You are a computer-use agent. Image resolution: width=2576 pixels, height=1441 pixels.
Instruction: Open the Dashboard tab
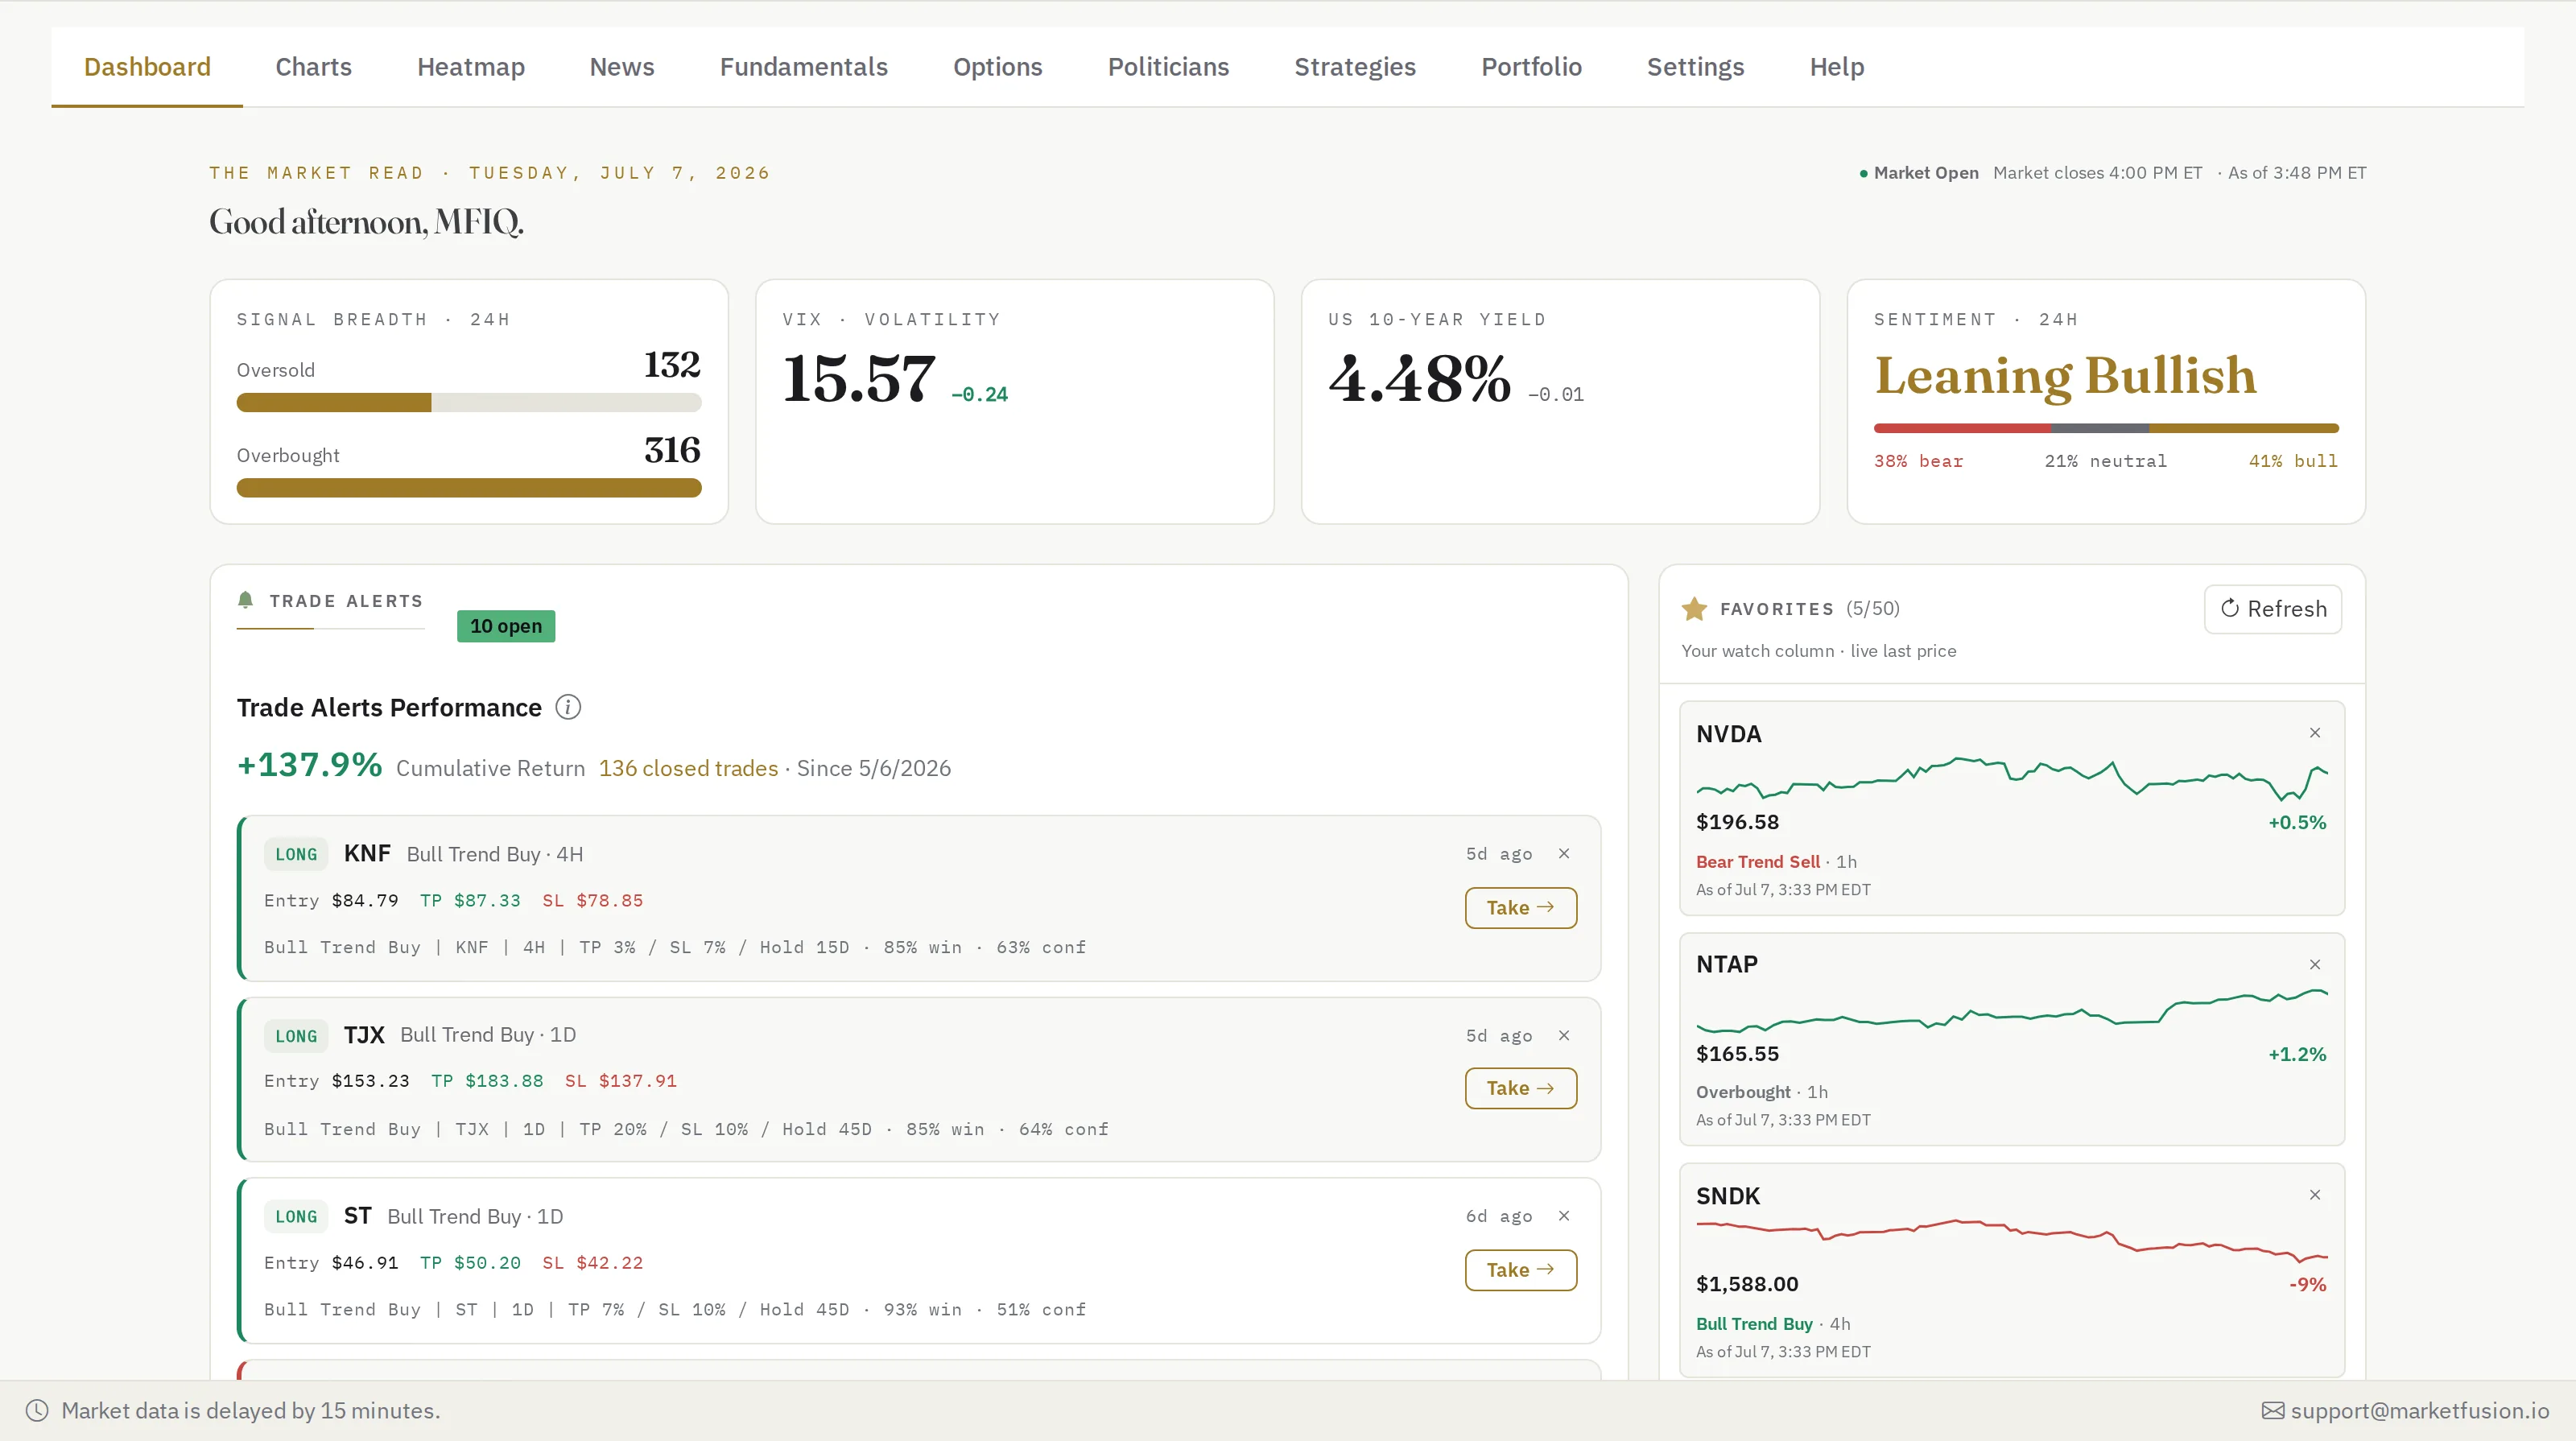pos(147,67)
